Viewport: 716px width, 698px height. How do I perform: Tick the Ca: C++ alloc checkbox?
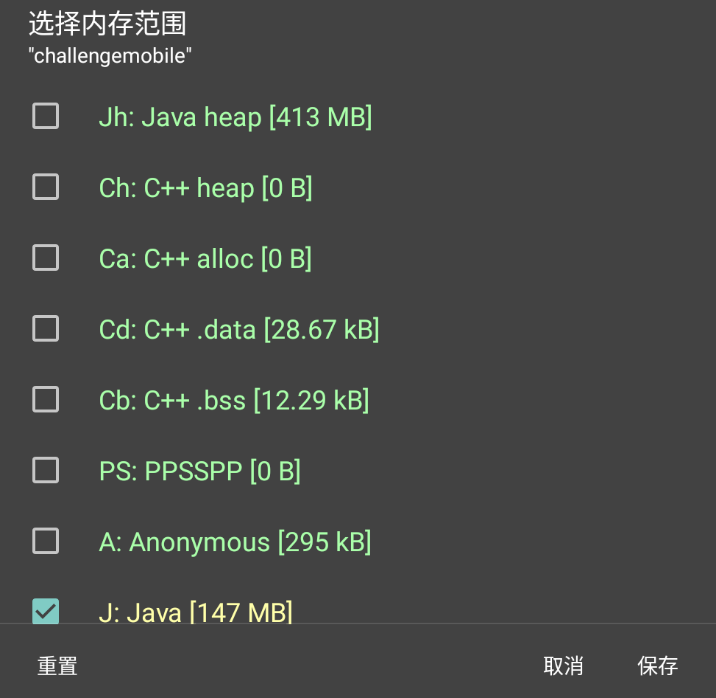click(46, 258)
